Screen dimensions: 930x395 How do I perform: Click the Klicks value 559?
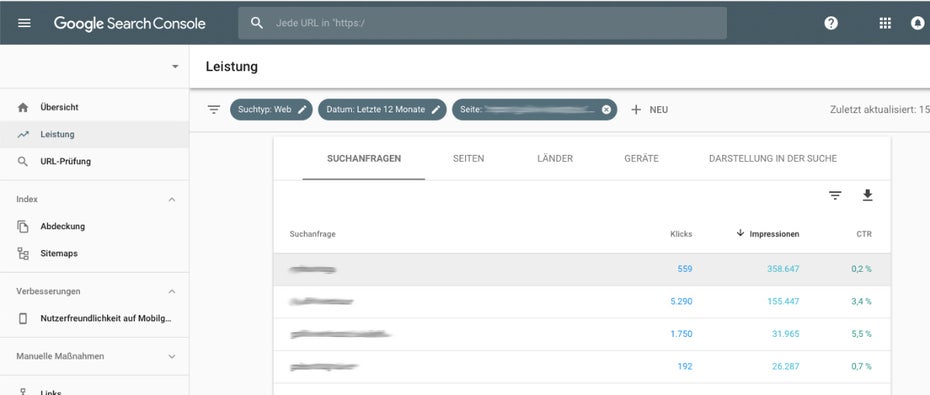point(684,269)
